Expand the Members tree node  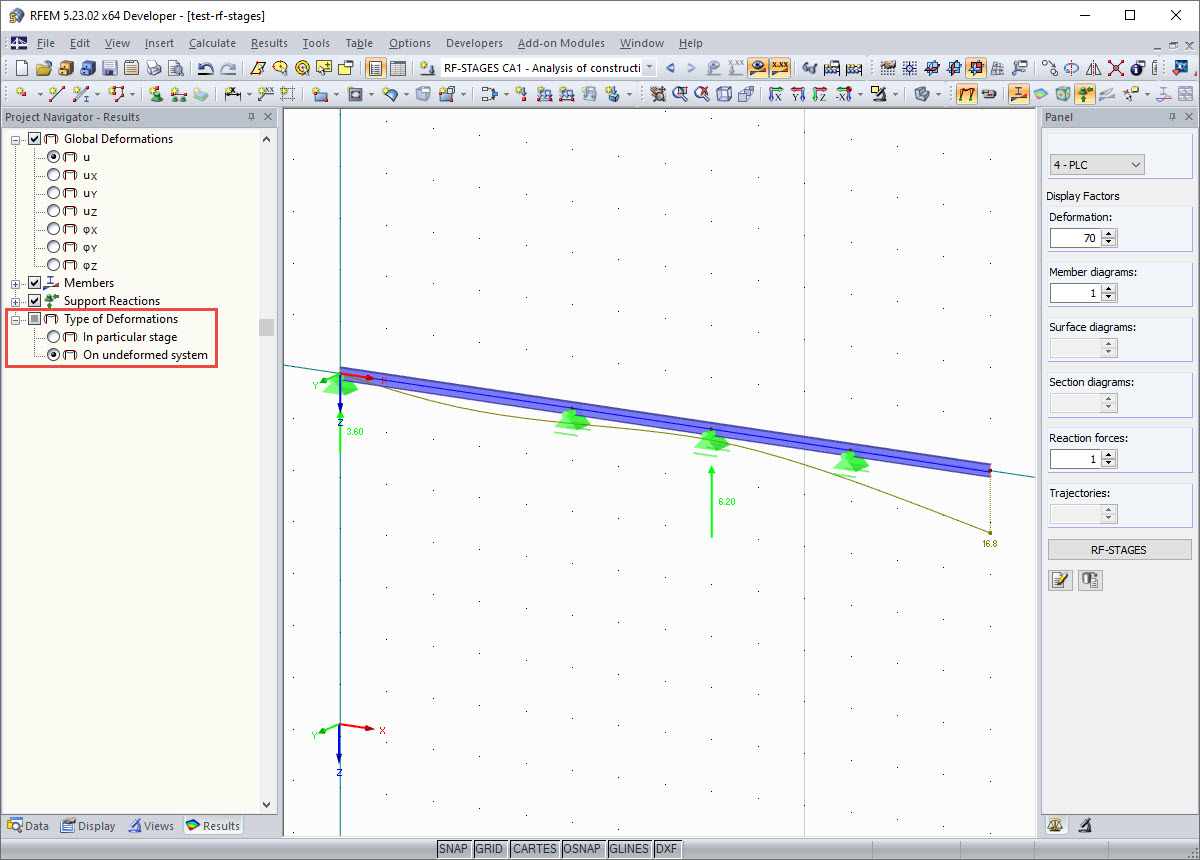(x=17, y=283)
